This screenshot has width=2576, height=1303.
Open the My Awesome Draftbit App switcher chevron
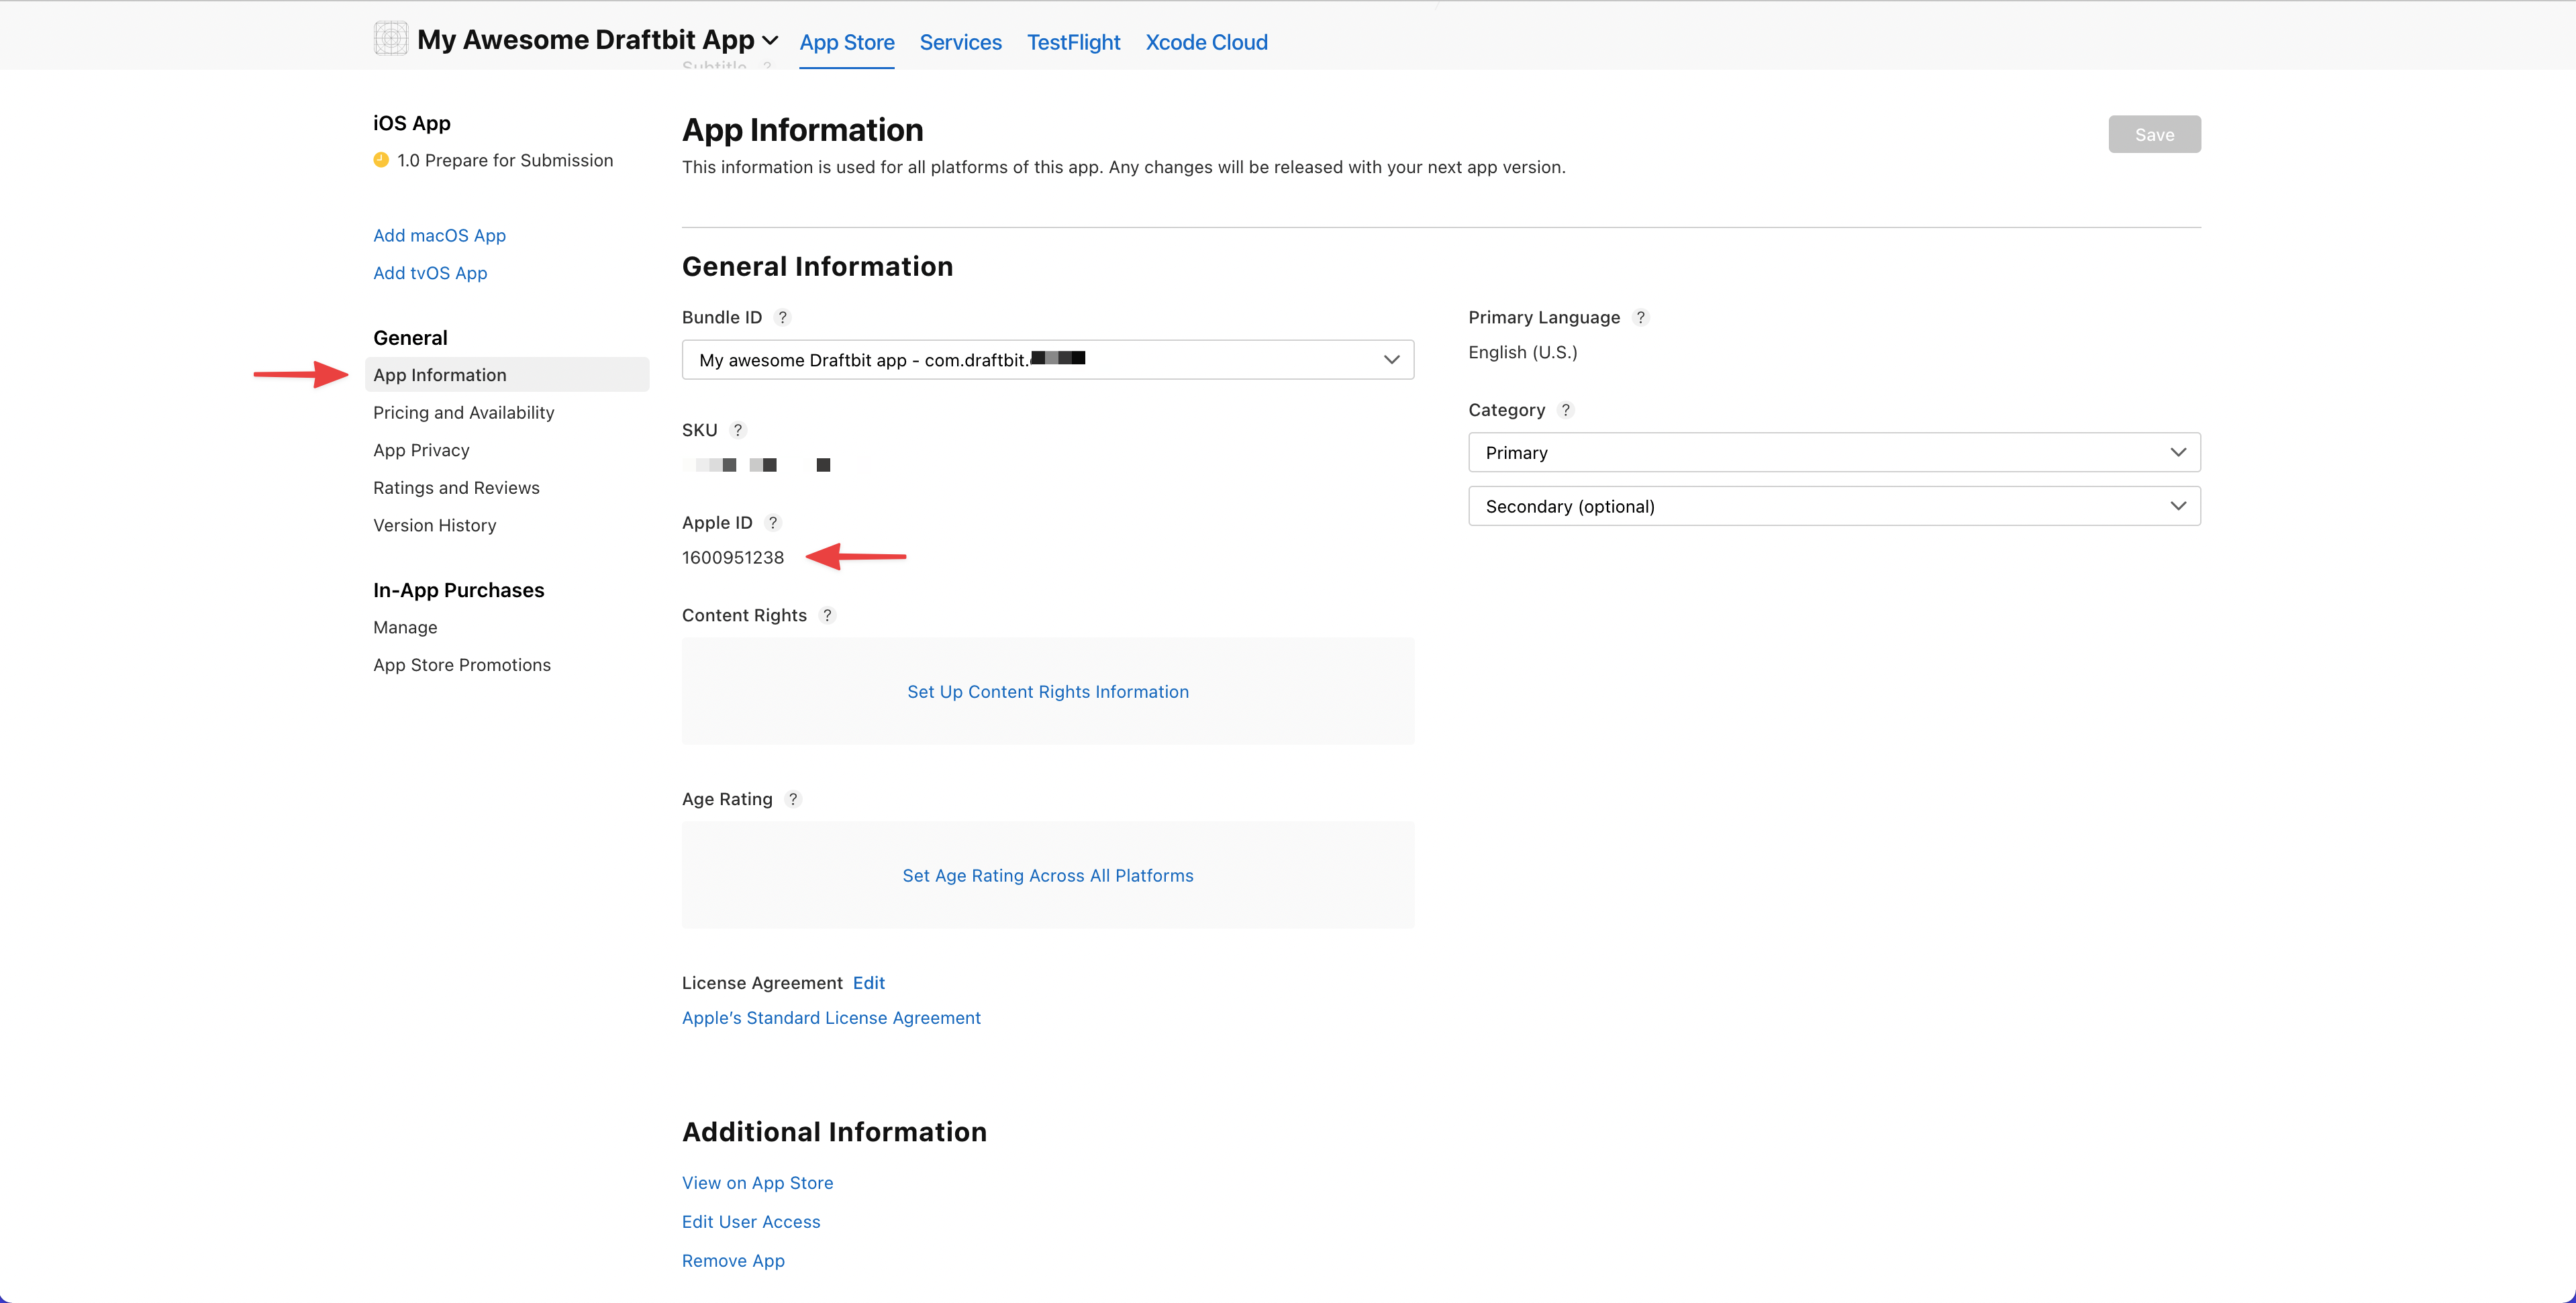coord(770,41)
